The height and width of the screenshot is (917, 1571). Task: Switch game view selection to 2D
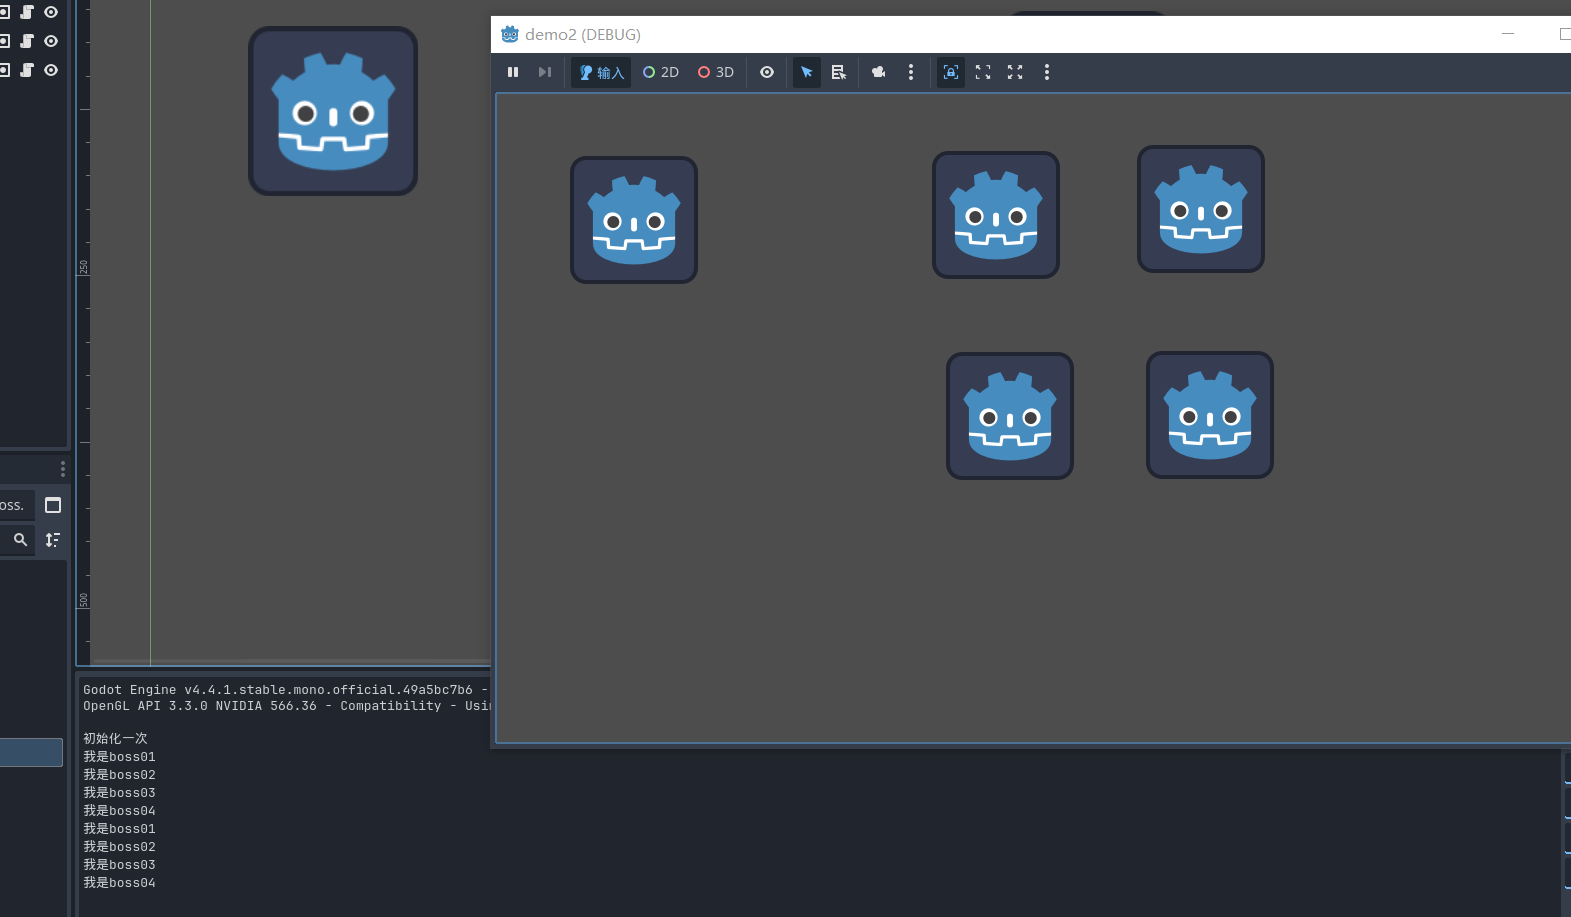(661, 72)
